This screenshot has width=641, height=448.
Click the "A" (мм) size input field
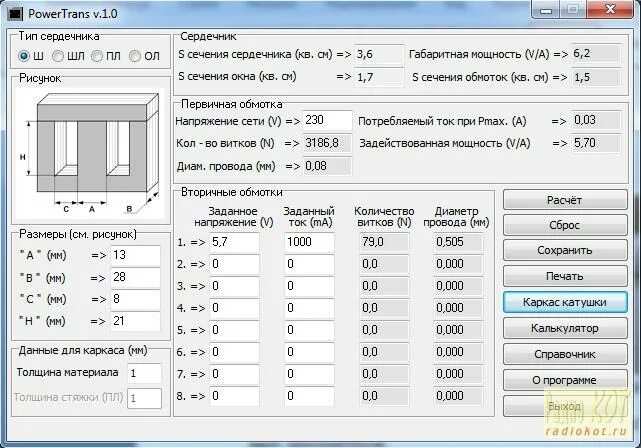[x=135, y=256]
